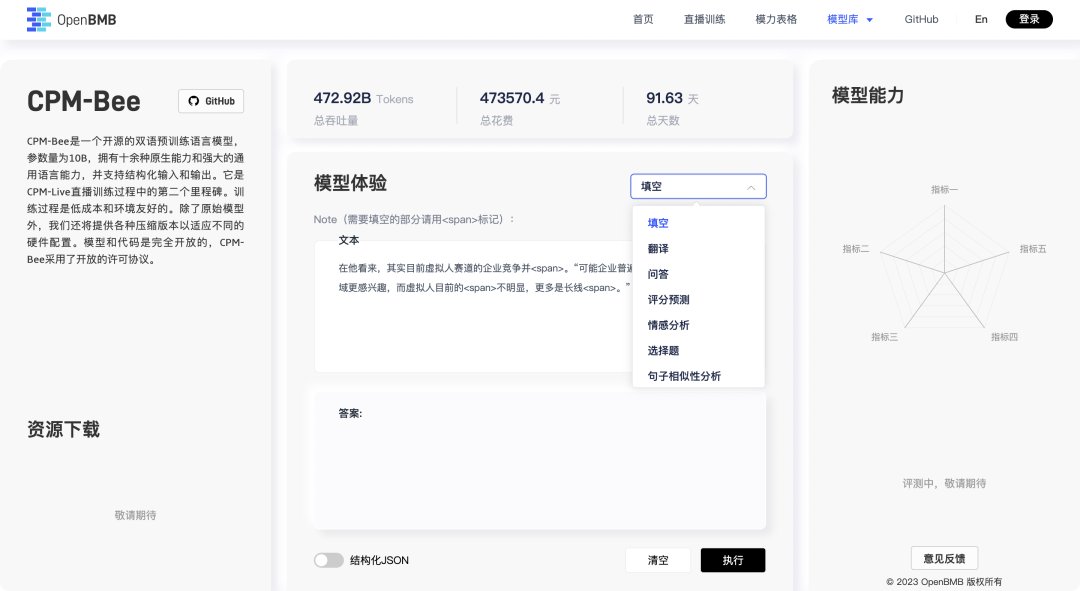The height and width of the screenshot is (591, 1080).
Task: Choose 情感分析 from the dropdown list
Action: [x=698, y=325]
